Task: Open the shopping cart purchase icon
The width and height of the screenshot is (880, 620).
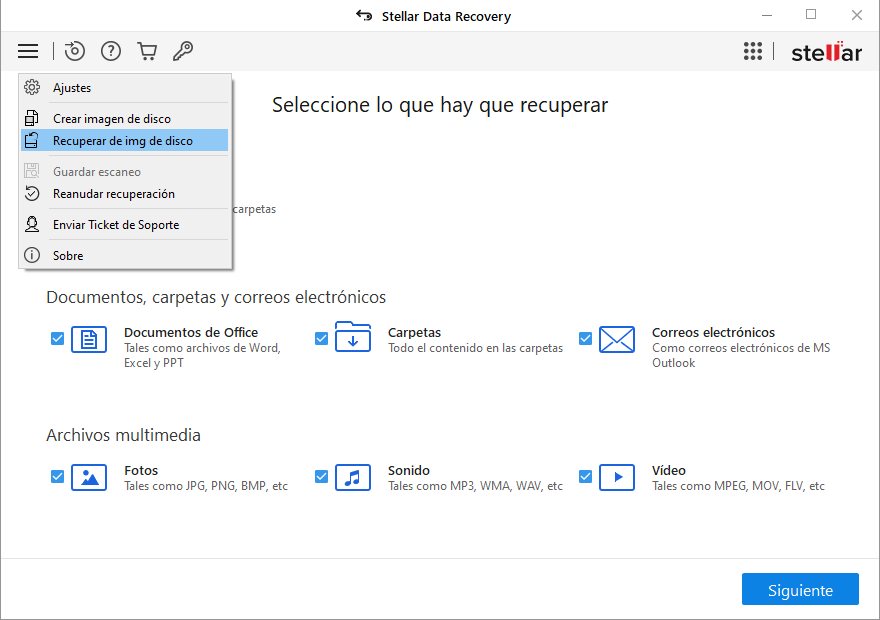Action: pyautogui.click(x=147, y=51)
